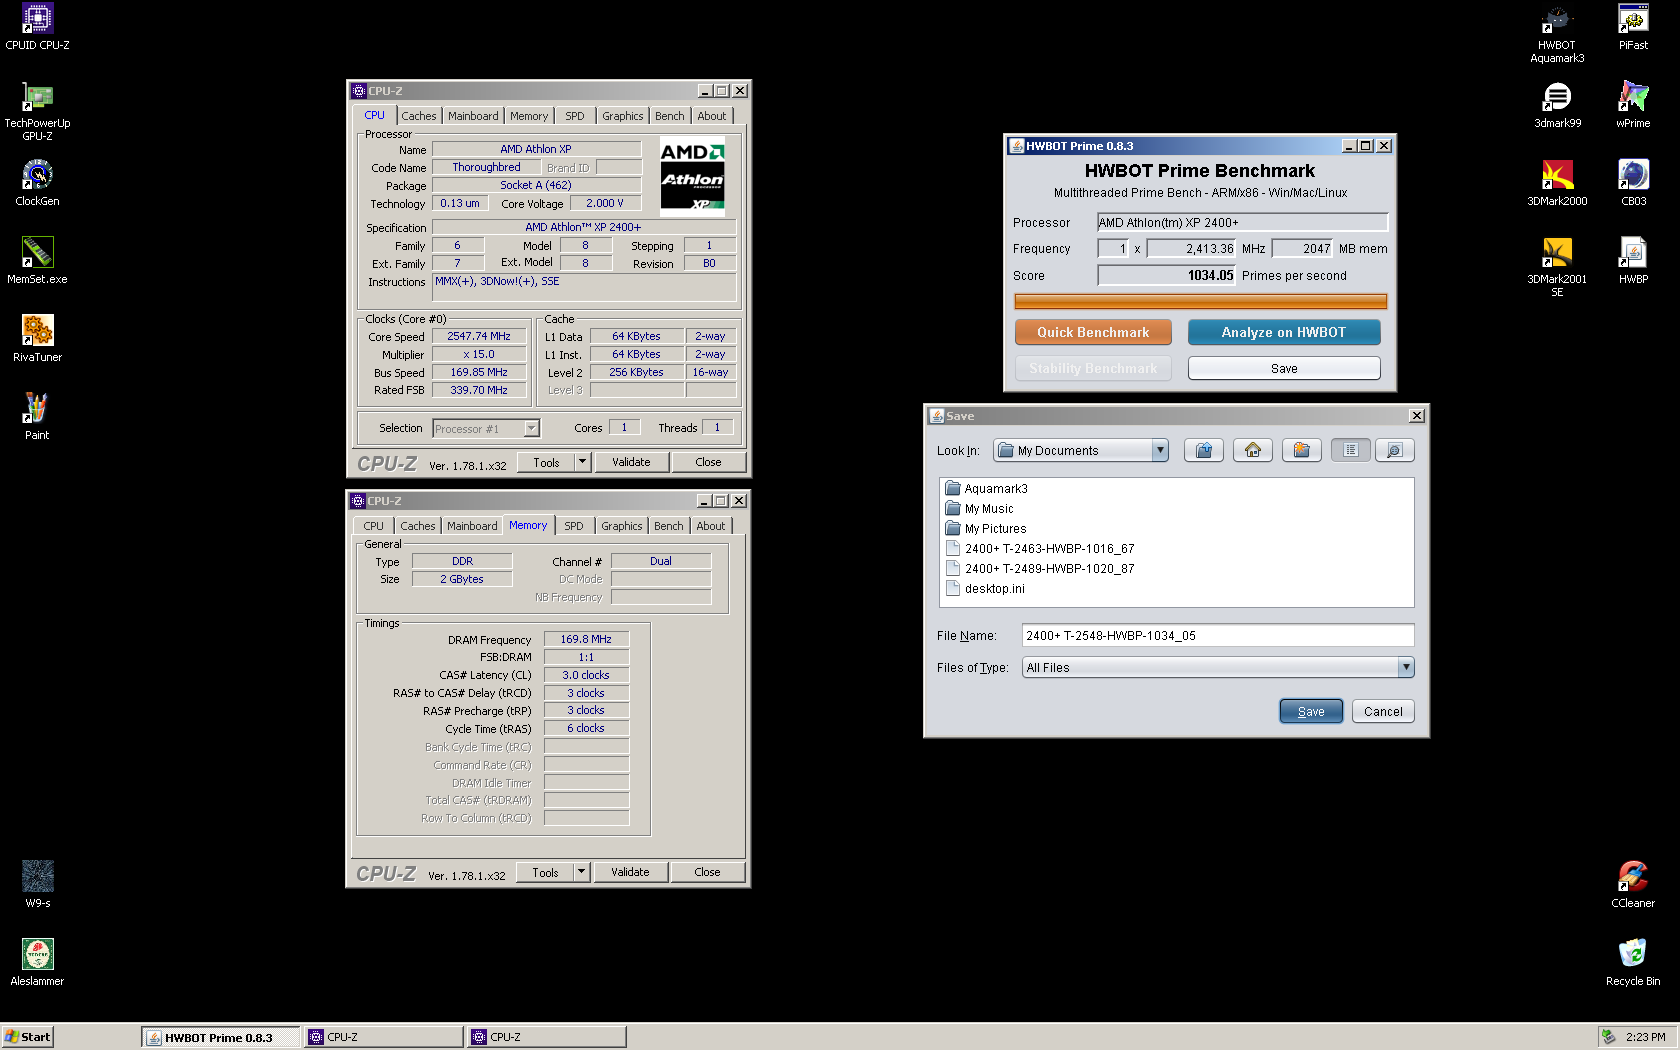Image resolution: width=1680 pixels, height=1050 pixels.
Task: Open the Tools dropdown arrow in bottom CPU-Z window
Action: tap(581, 872)
